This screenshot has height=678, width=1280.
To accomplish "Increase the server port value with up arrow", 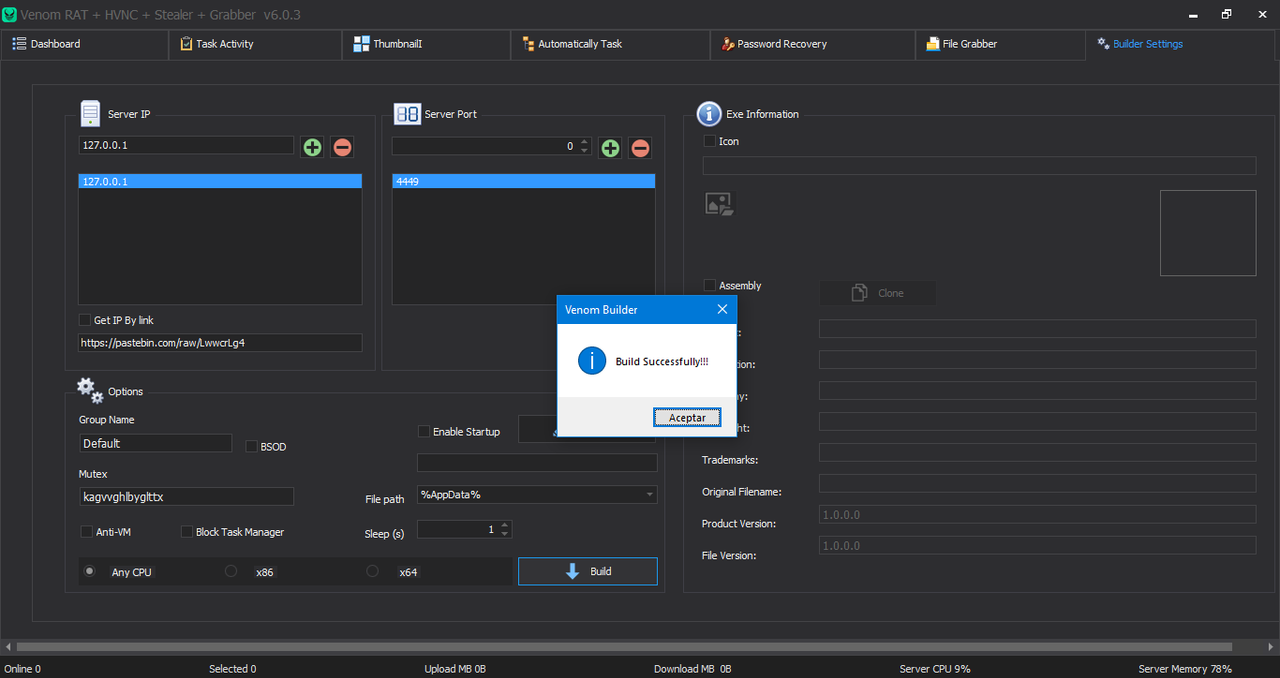I will 584,142.
